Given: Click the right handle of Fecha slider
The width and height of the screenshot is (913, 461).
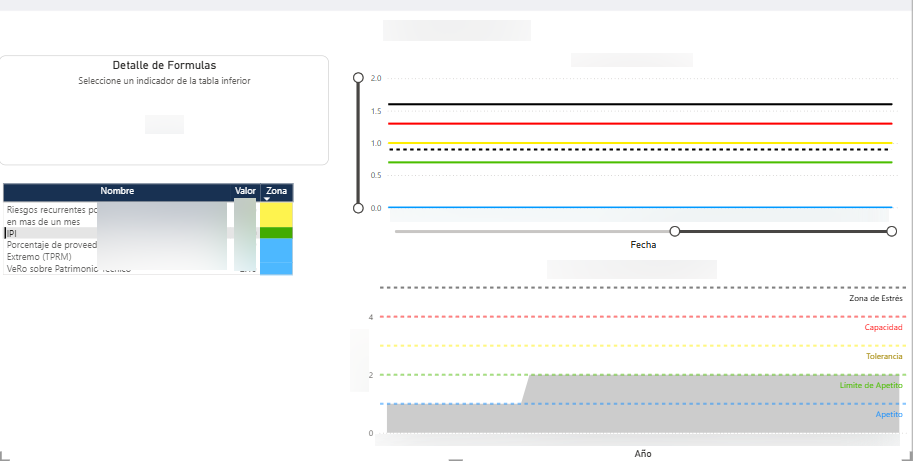Looking at the screenshot, I should click(x=891, y=231).
